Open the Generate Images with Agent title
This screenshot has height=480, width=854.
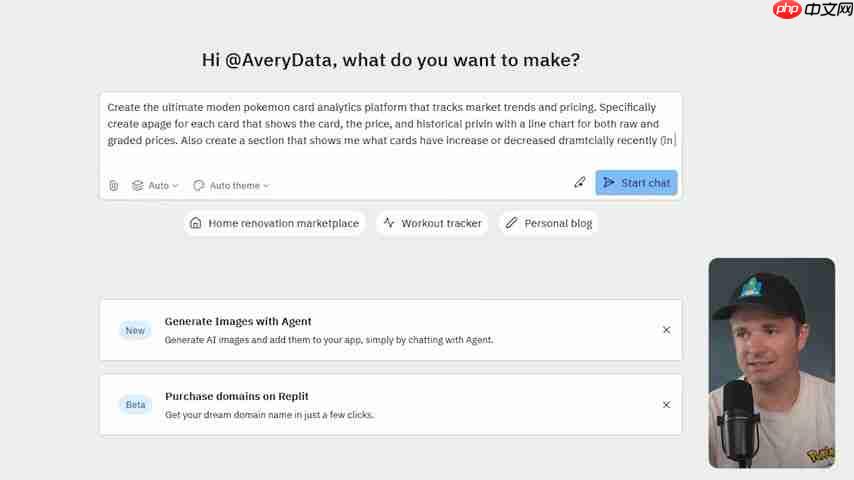coord(238,321)
